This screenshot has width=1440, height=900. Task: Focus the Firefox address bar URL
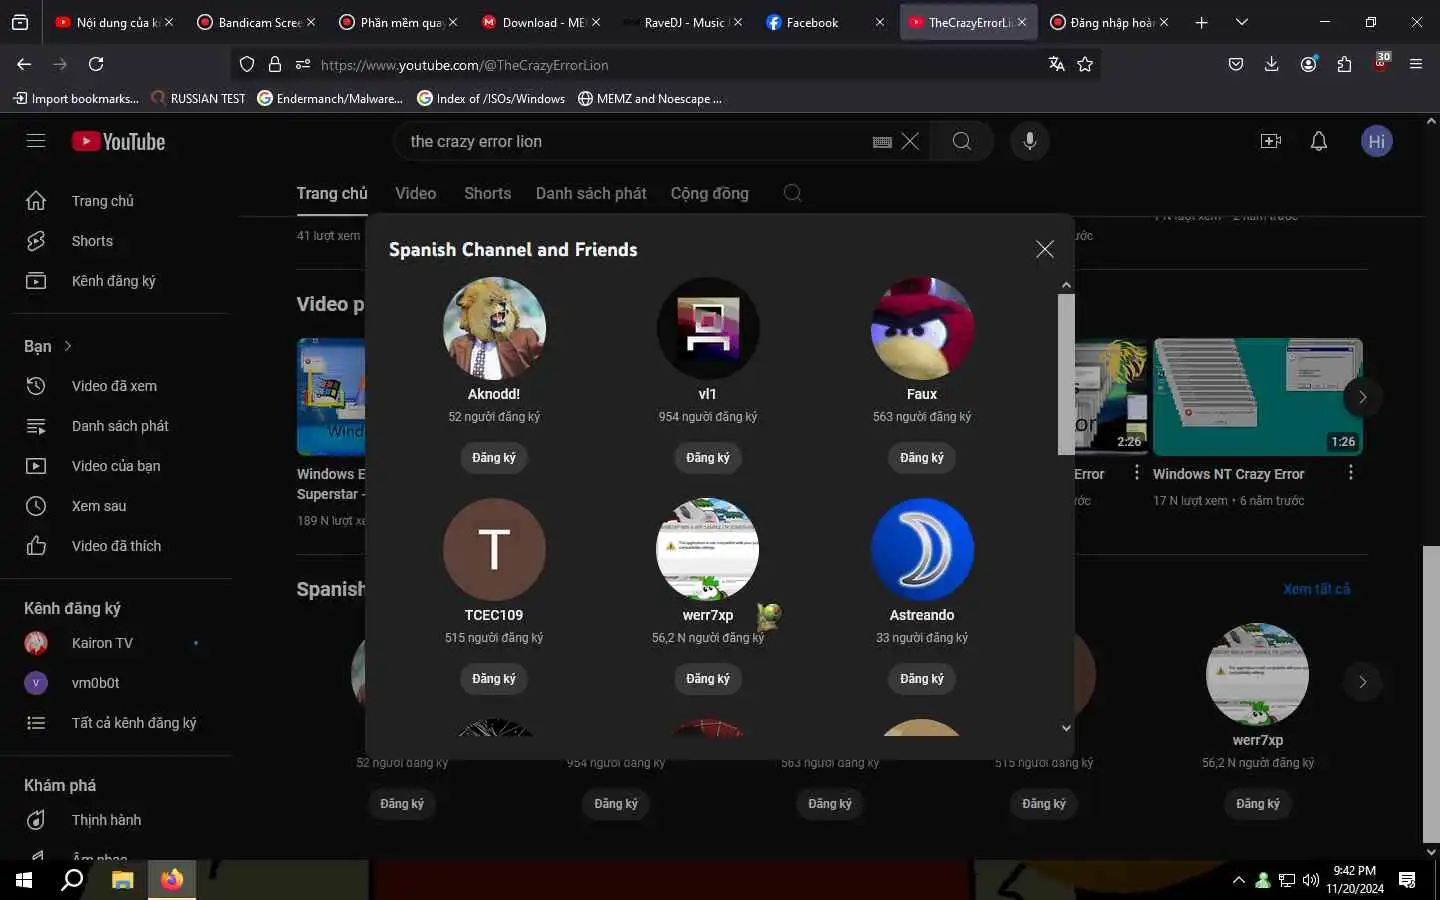[x=670, y=64]
